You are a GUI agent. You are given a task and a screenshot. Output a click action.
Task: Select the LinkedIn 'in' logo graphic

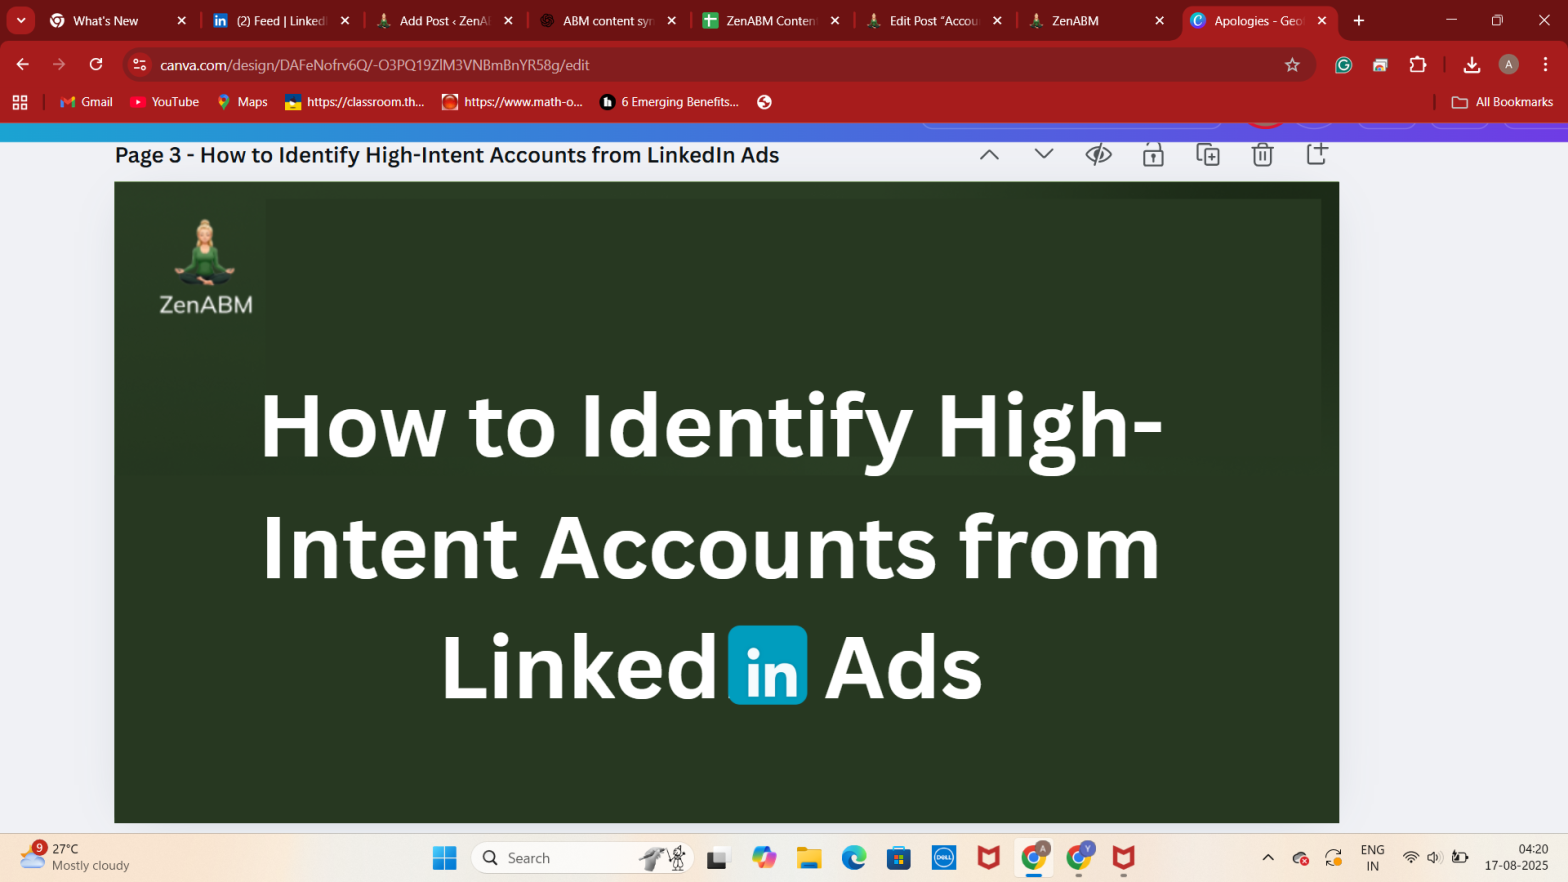pos(767,666)
